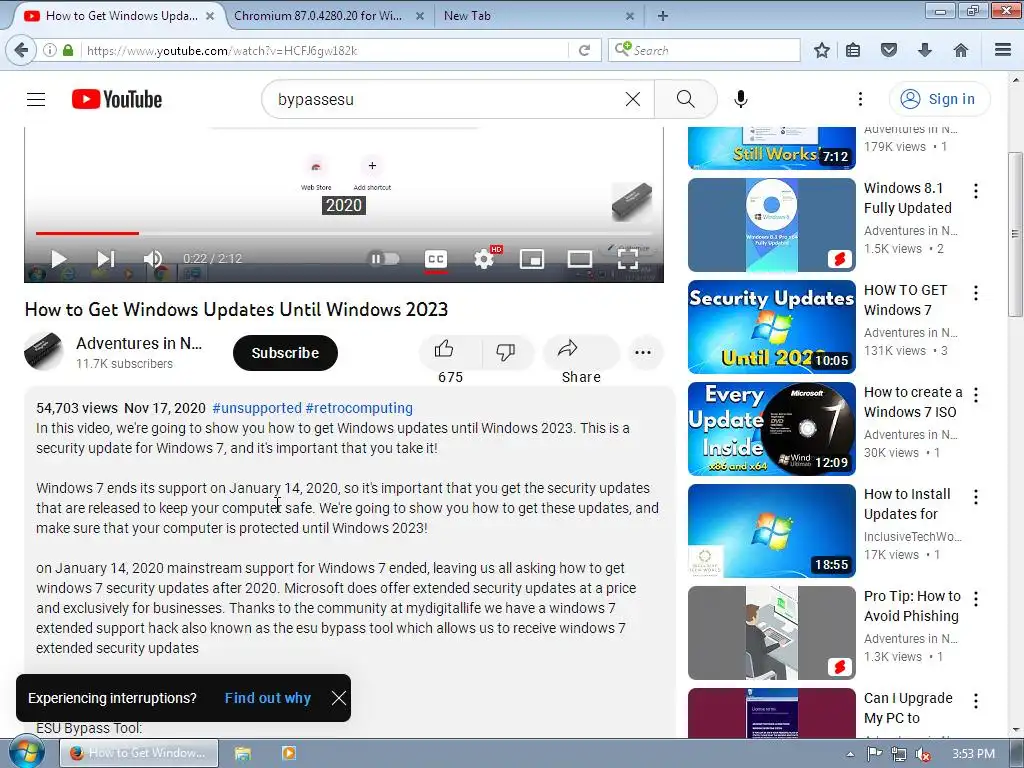Sign in to YouTube
The image size is (1024, 768).
click(x=939, y=99)
